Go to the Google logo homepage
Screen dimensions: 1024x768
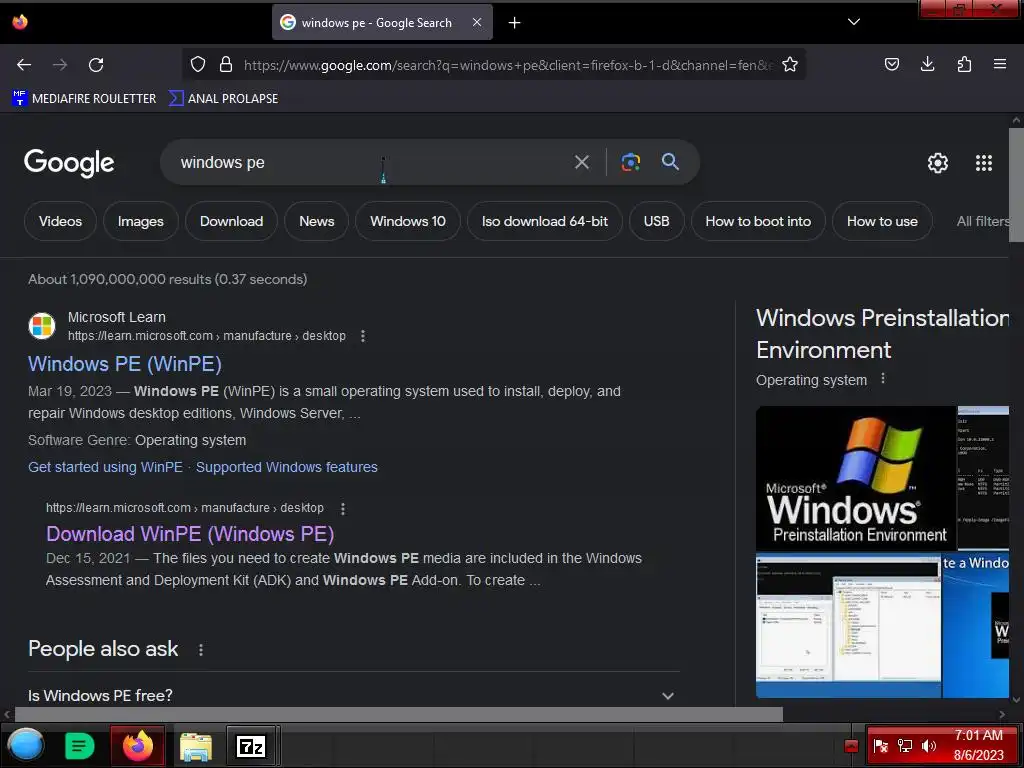(69, 163)
